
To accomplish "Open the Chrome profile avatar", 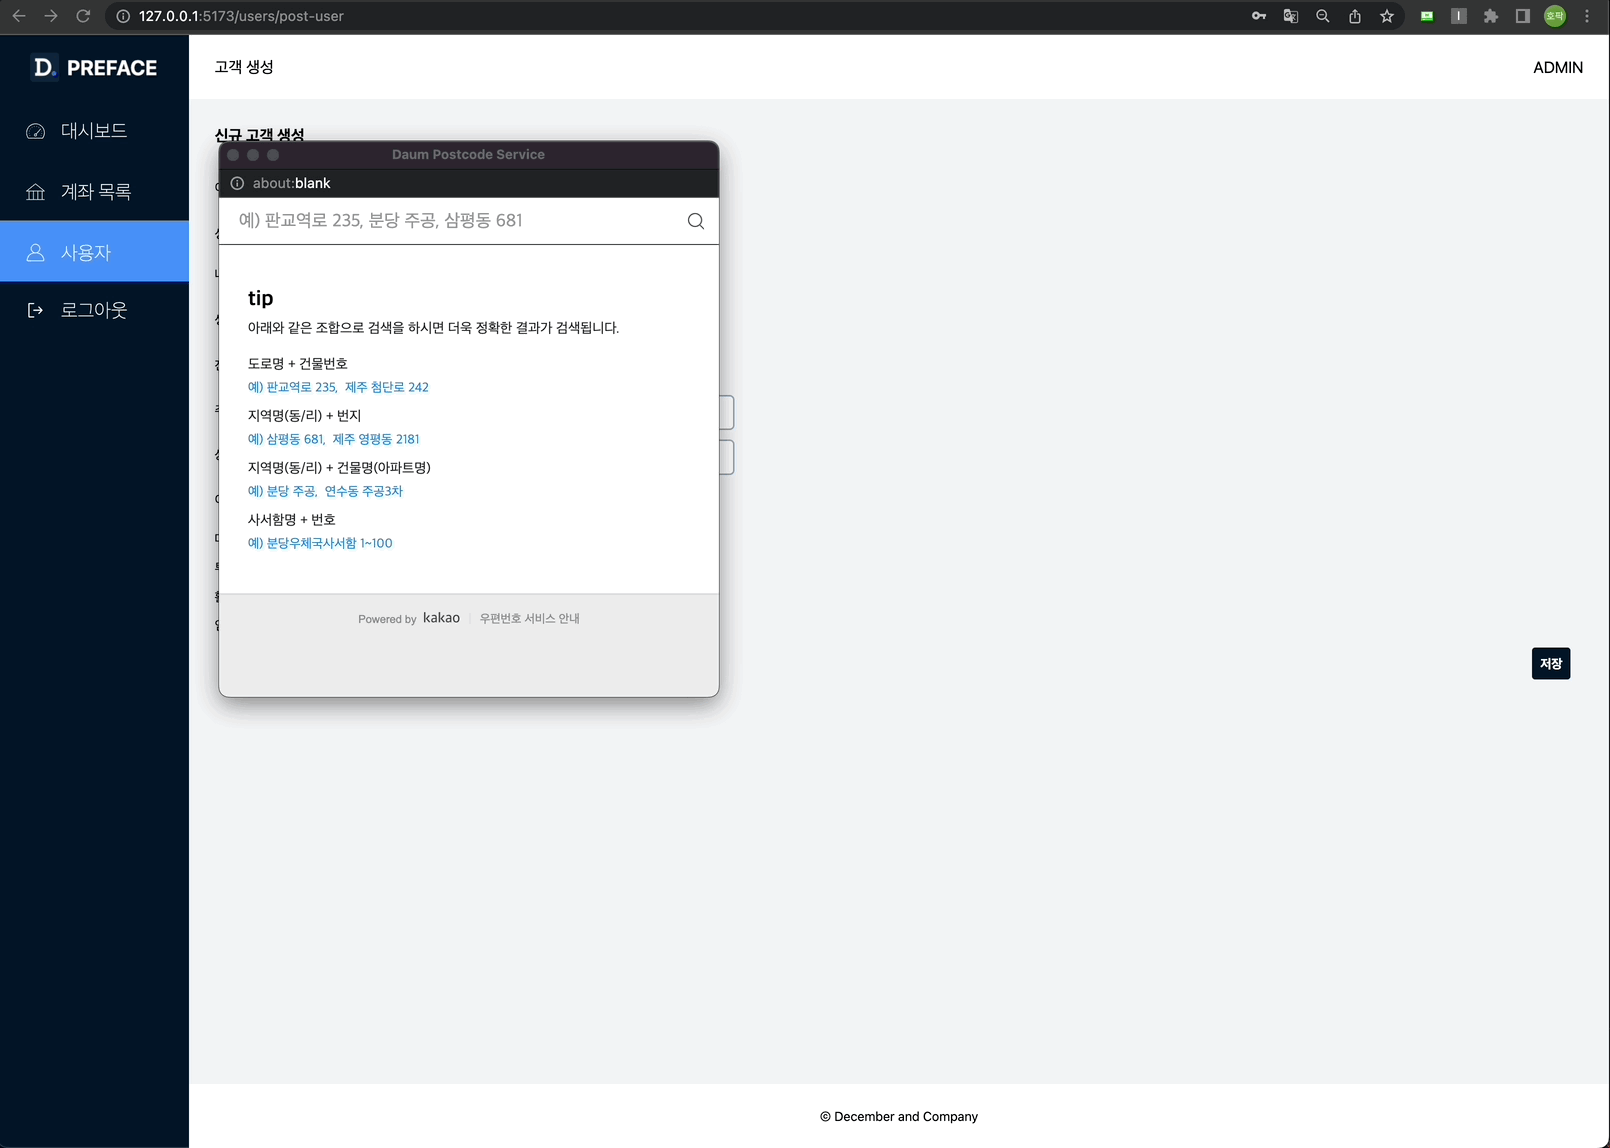I will [1555, 16].
